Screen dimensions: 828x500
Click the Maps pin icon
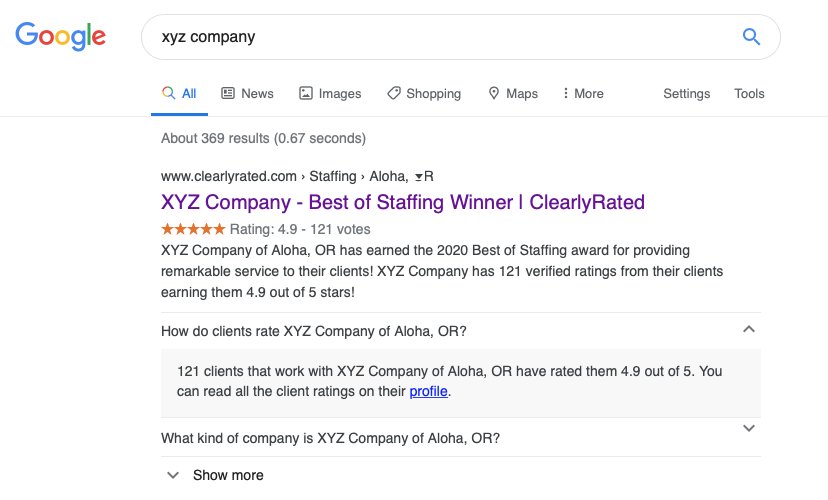pyautogui.click(x=494, y=93)
